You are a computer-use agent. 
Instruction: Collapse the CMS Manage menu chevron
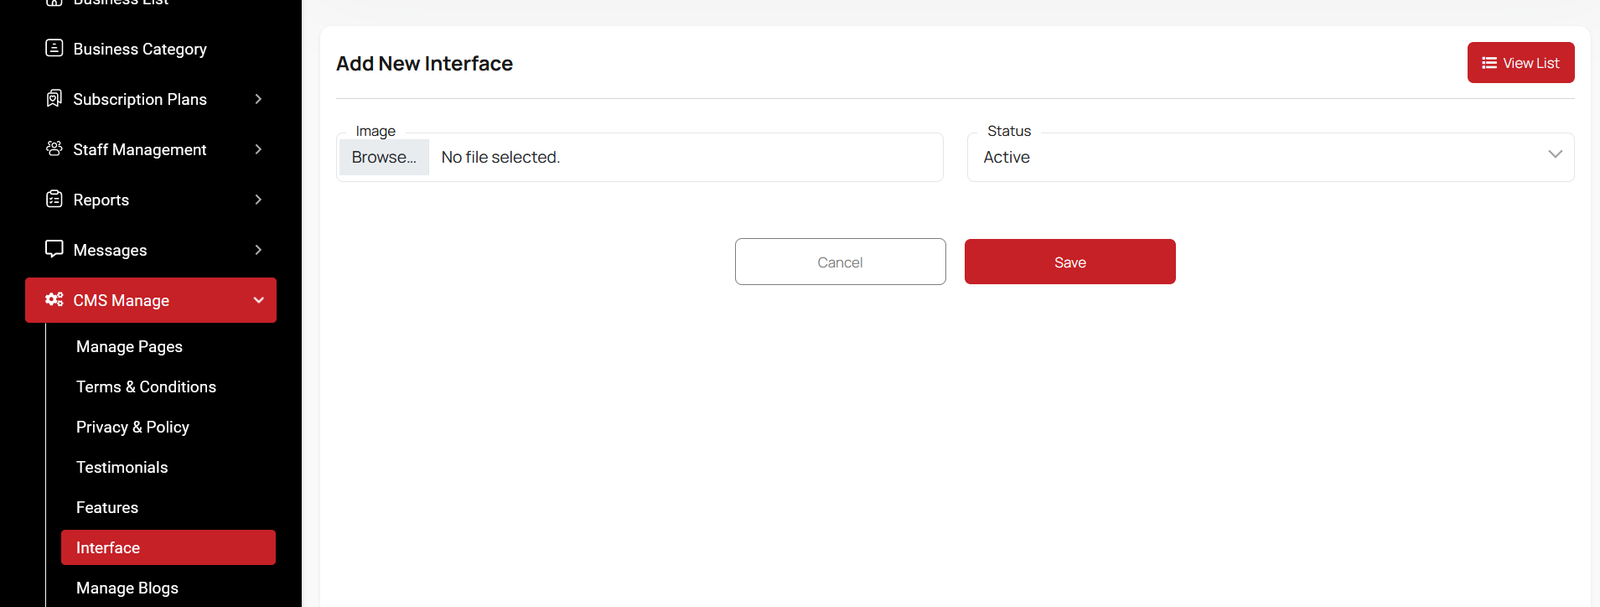(x=258, y=300)
